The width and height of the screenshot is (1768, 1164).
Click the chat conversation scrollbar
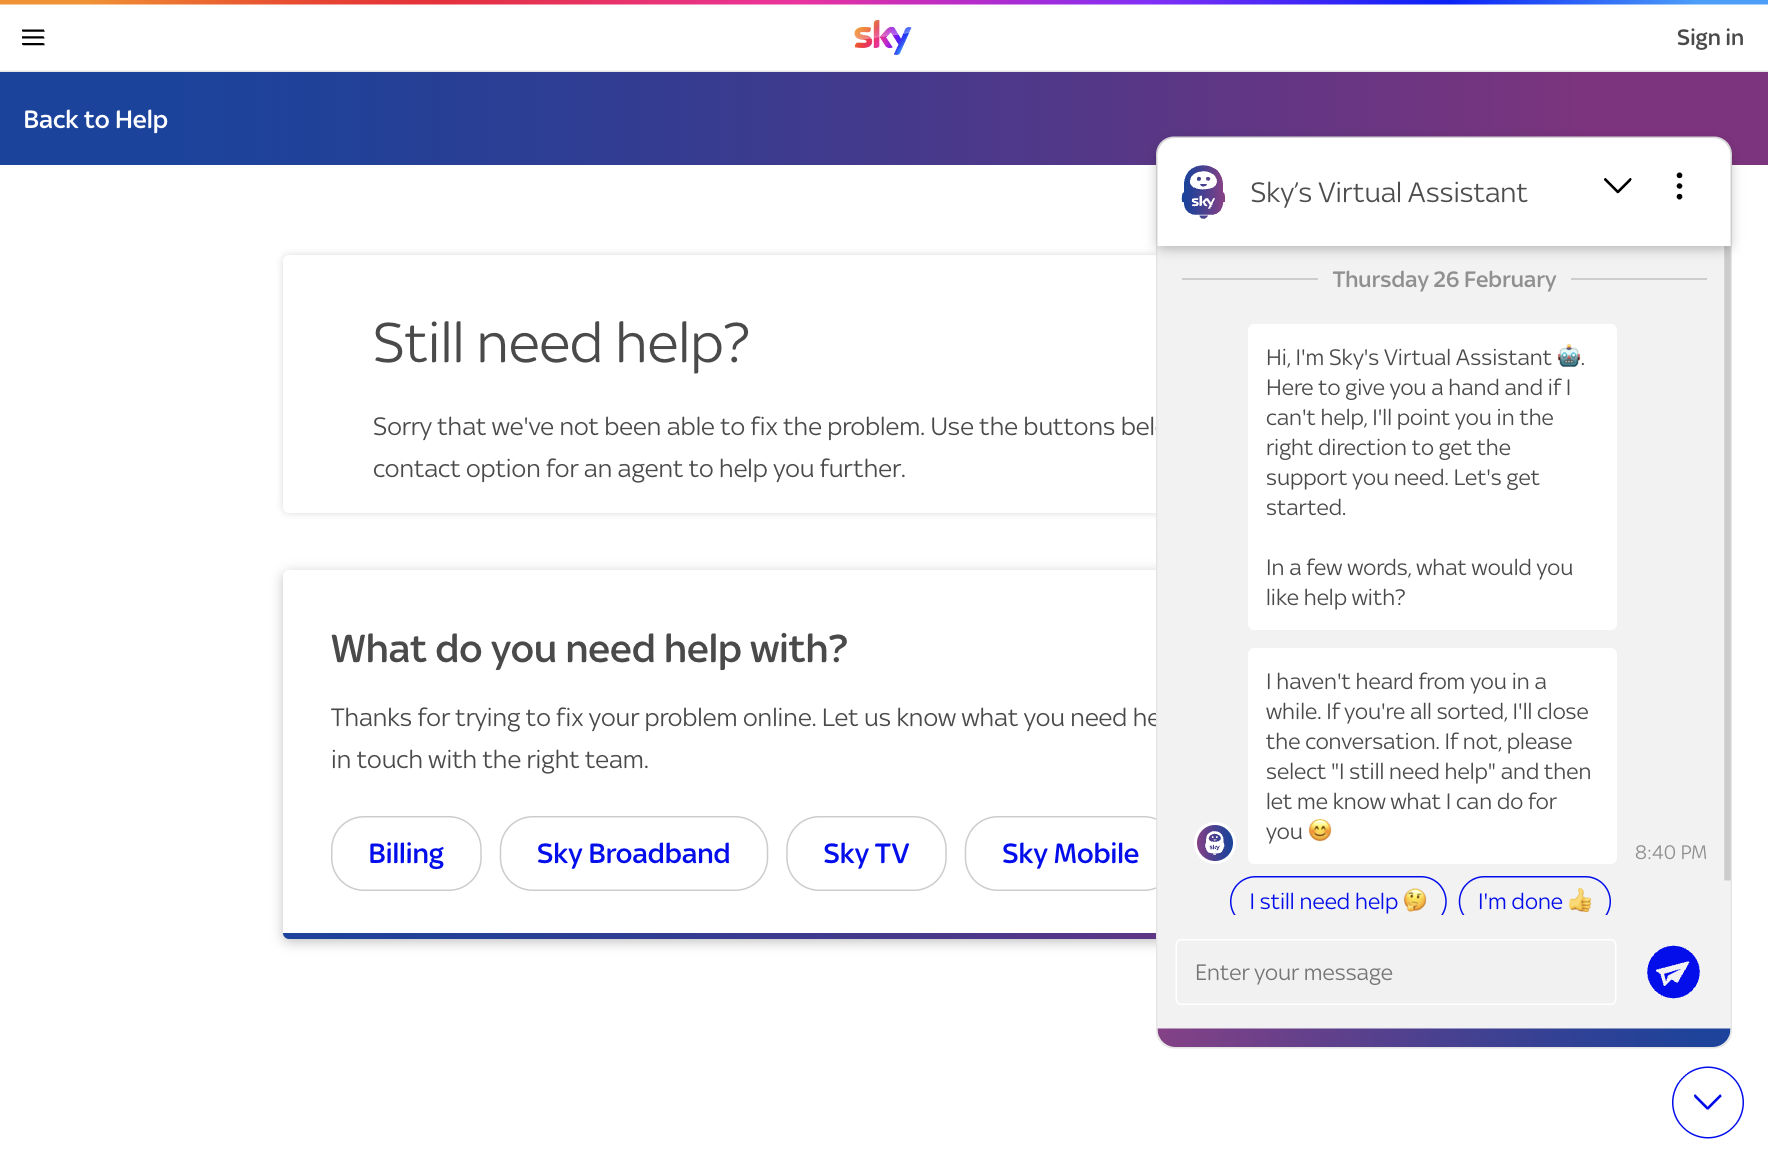click(1726, 560)
